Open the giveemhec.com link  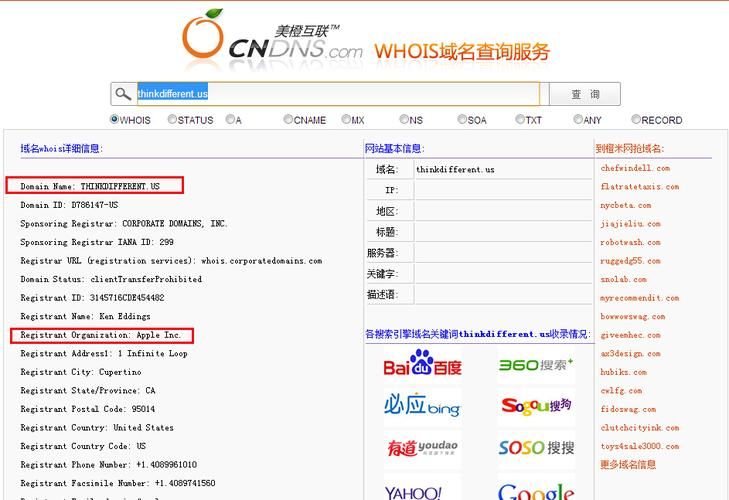click(x=630, y=335)
